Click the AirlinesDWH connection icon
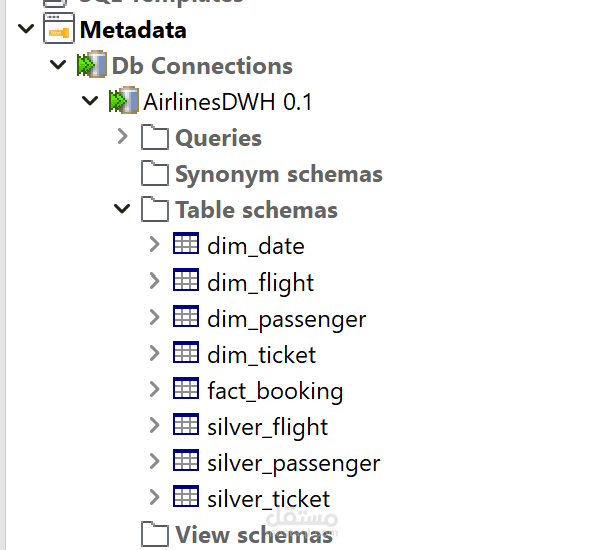Viewport: 604px width, 550px height. click(x=124, y=102)
